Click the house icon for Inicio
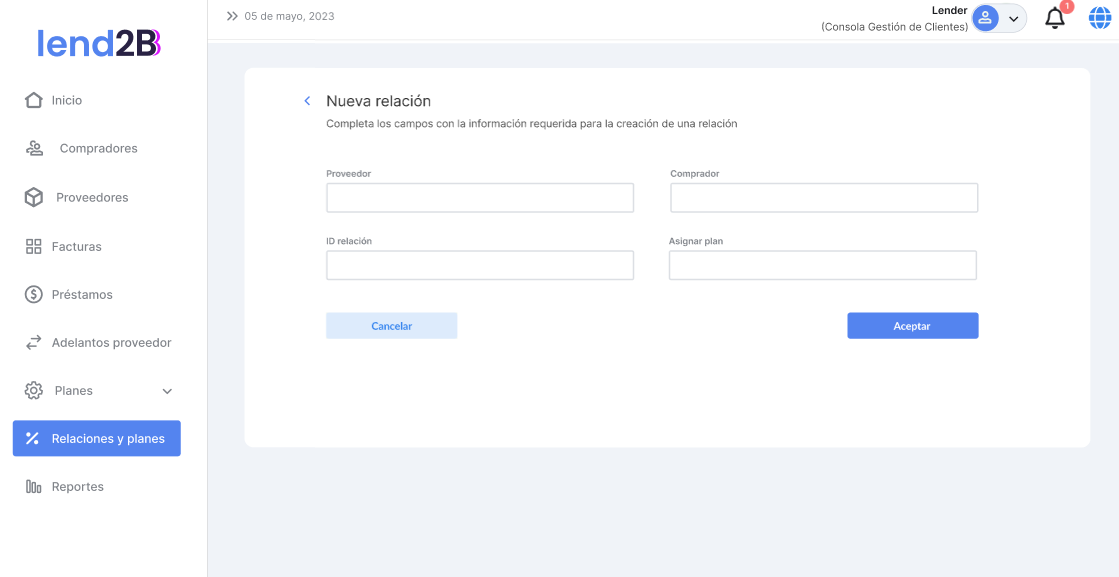Viewport: 1119px width, 577px height. [34, 100]
